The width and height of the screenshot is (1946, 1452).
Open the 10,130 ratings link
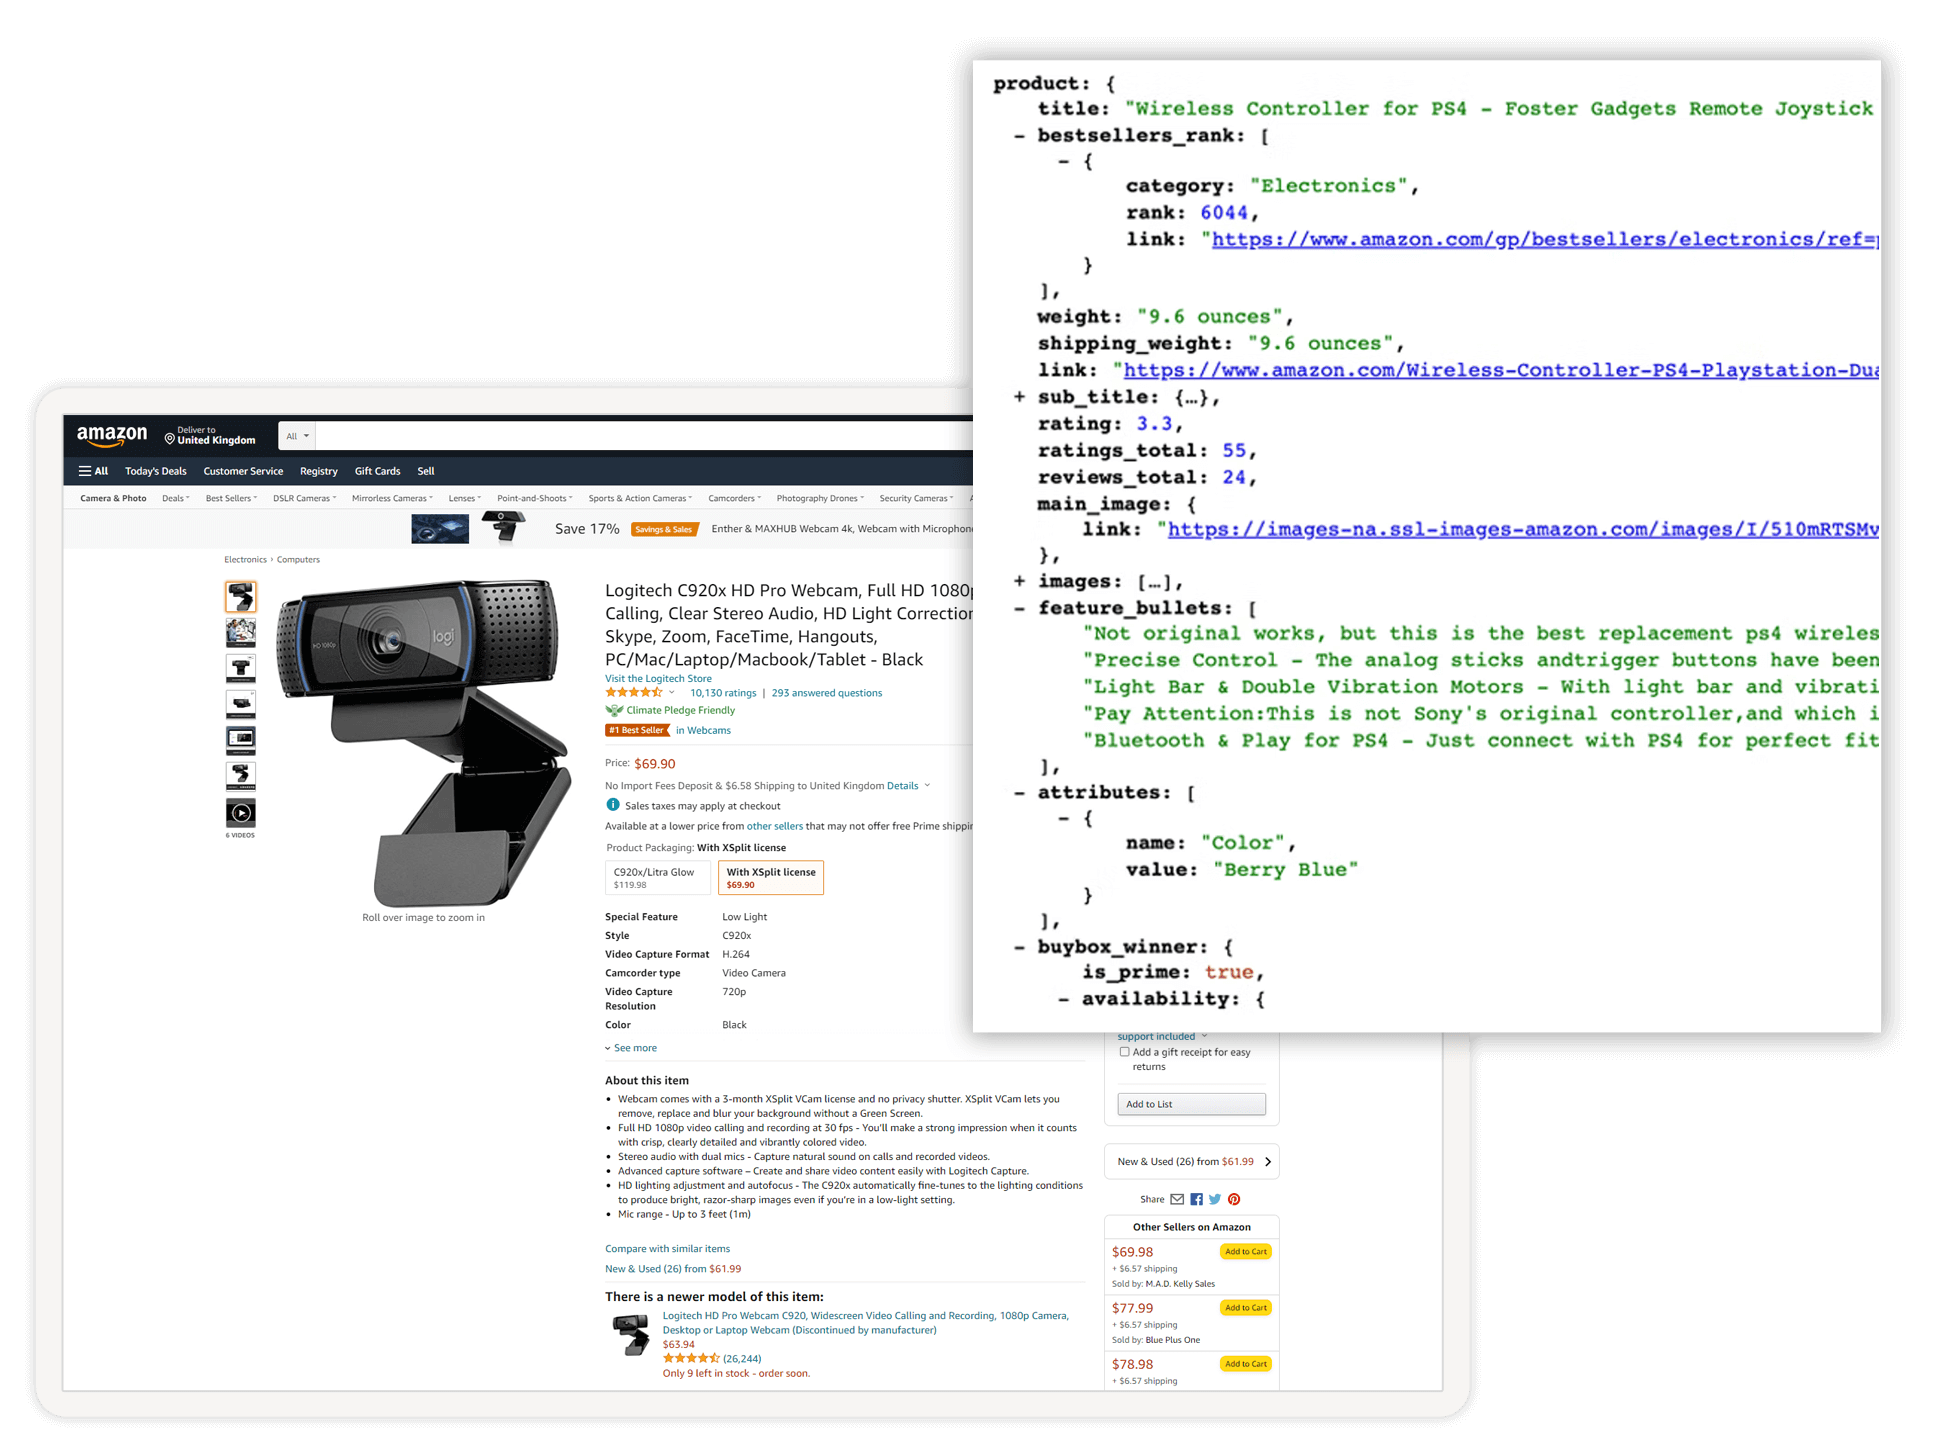pos(723,692)
